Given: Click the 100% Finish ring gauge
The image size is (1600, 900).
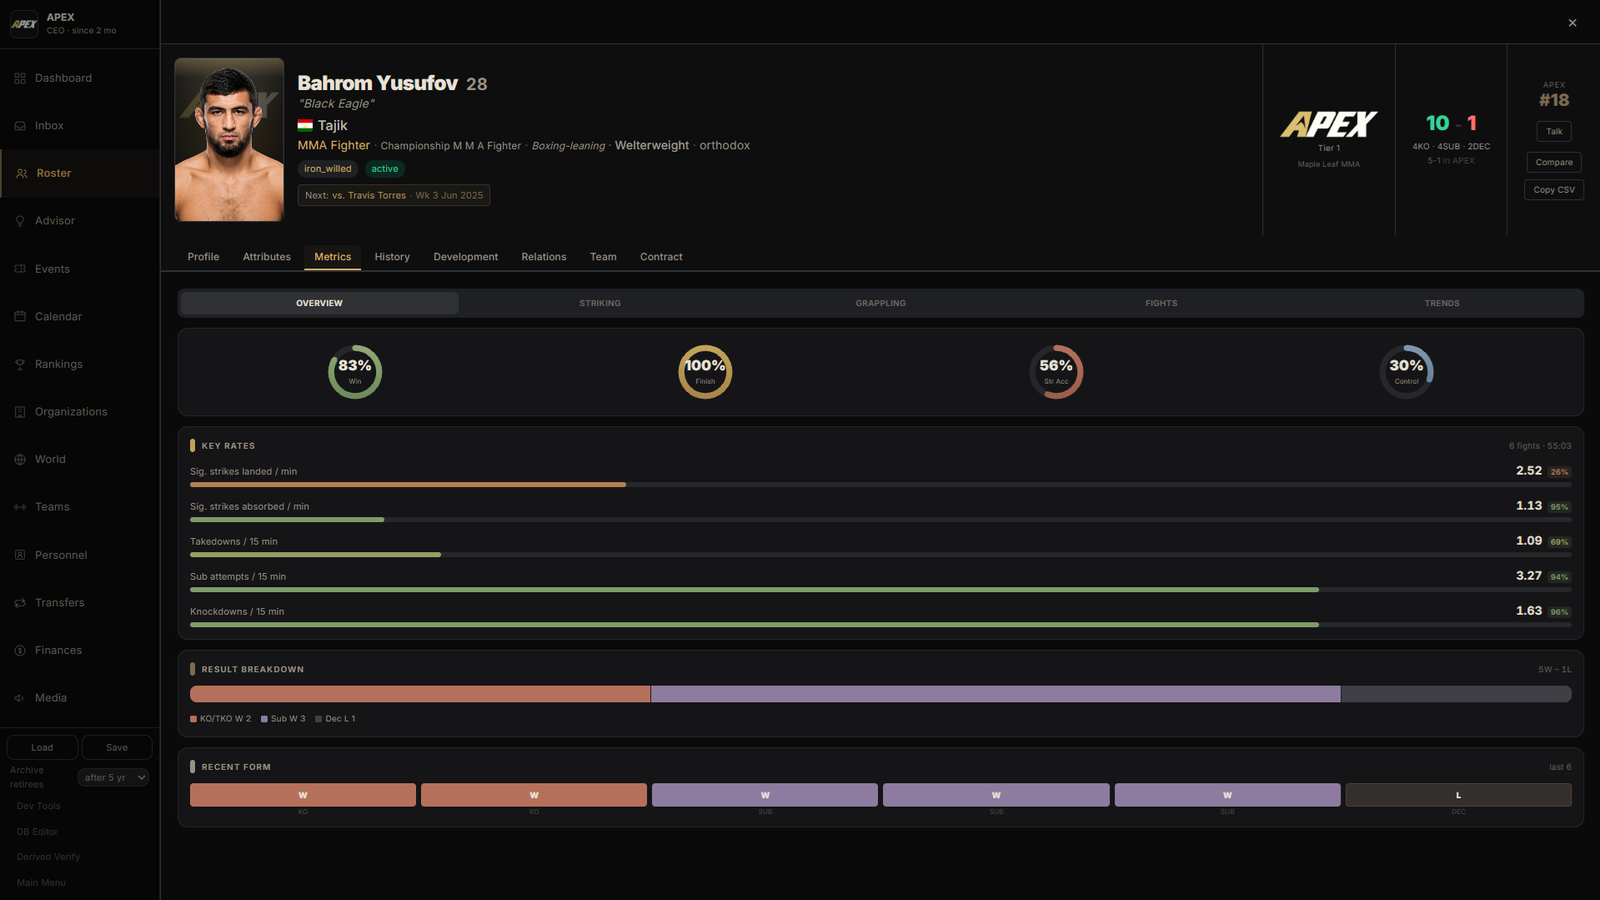Looking at the screenshot, I should (705, 372).
